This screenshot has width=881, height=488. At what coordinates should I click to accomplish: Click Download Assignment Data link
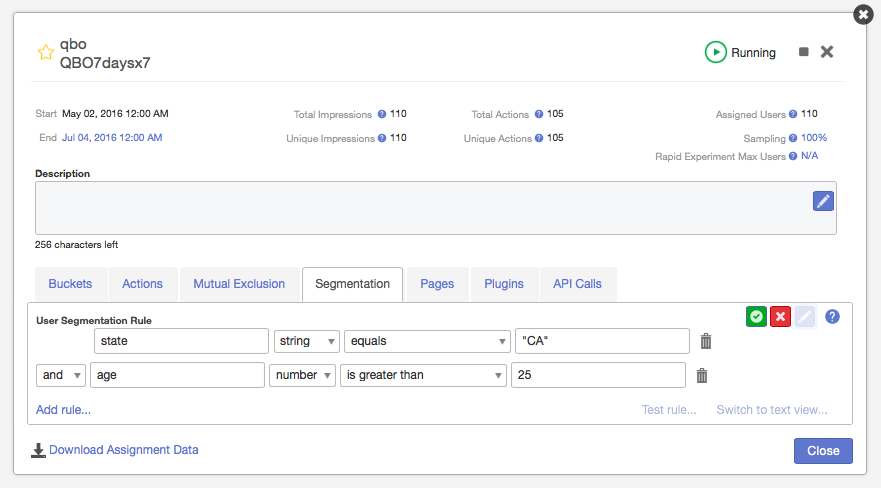124,450
